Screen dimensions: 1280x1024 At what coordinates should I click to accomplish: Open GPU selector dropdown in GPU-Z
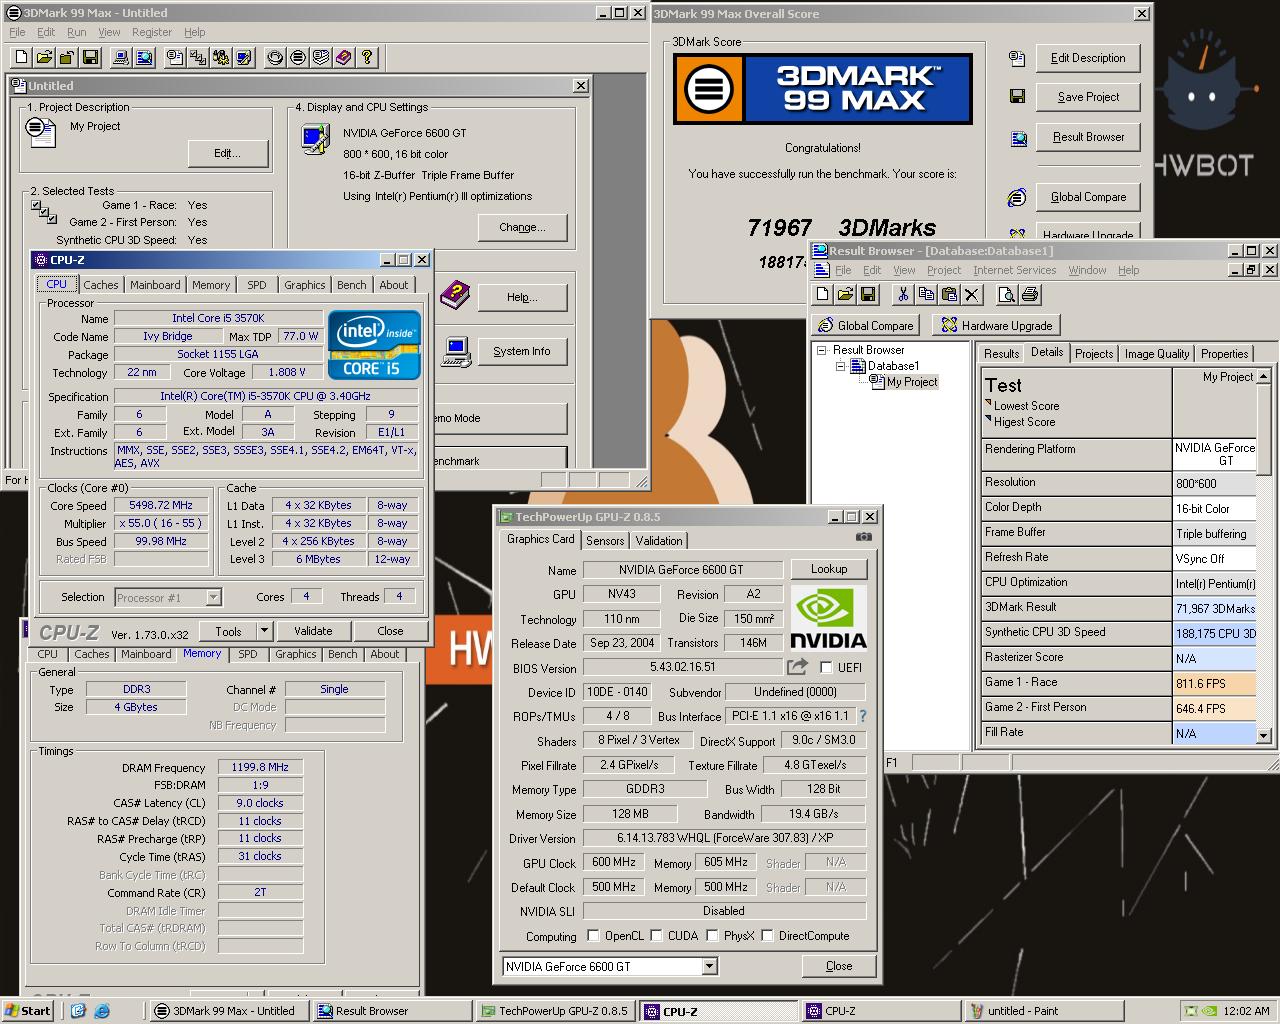tap(709, 966)
